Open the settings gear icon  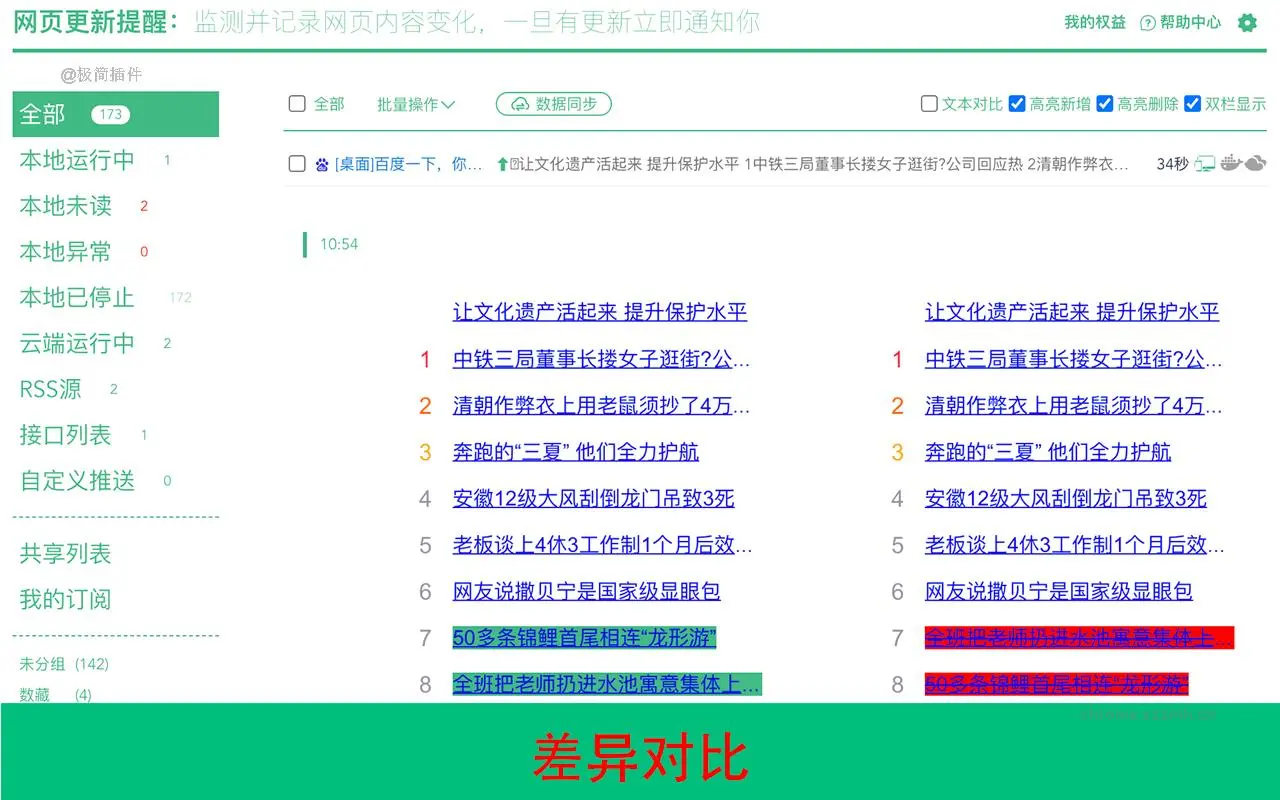coord(1247,22)
